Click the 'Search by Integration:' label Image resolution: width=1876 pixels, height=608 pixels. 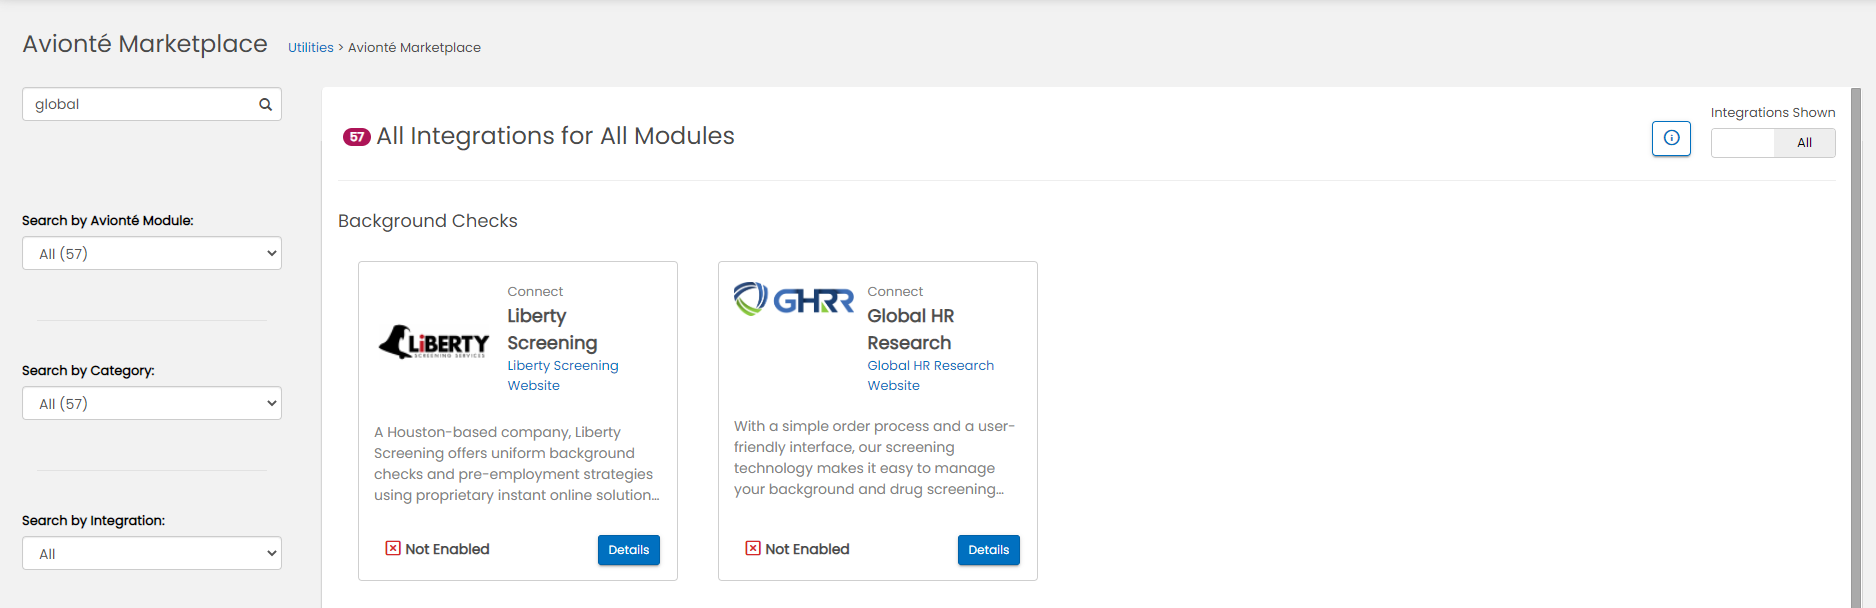(x=94, y=520)
